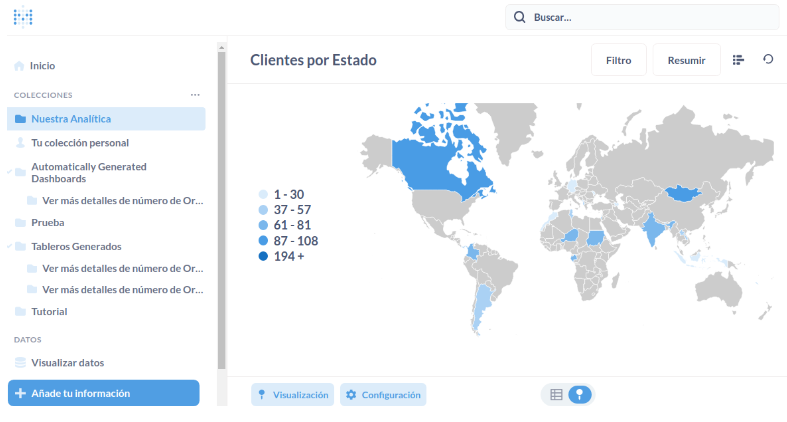787x422 pixels.
Task: Click the ellipsis icon beside Colecciones
Action: click(x=195, y=95)
